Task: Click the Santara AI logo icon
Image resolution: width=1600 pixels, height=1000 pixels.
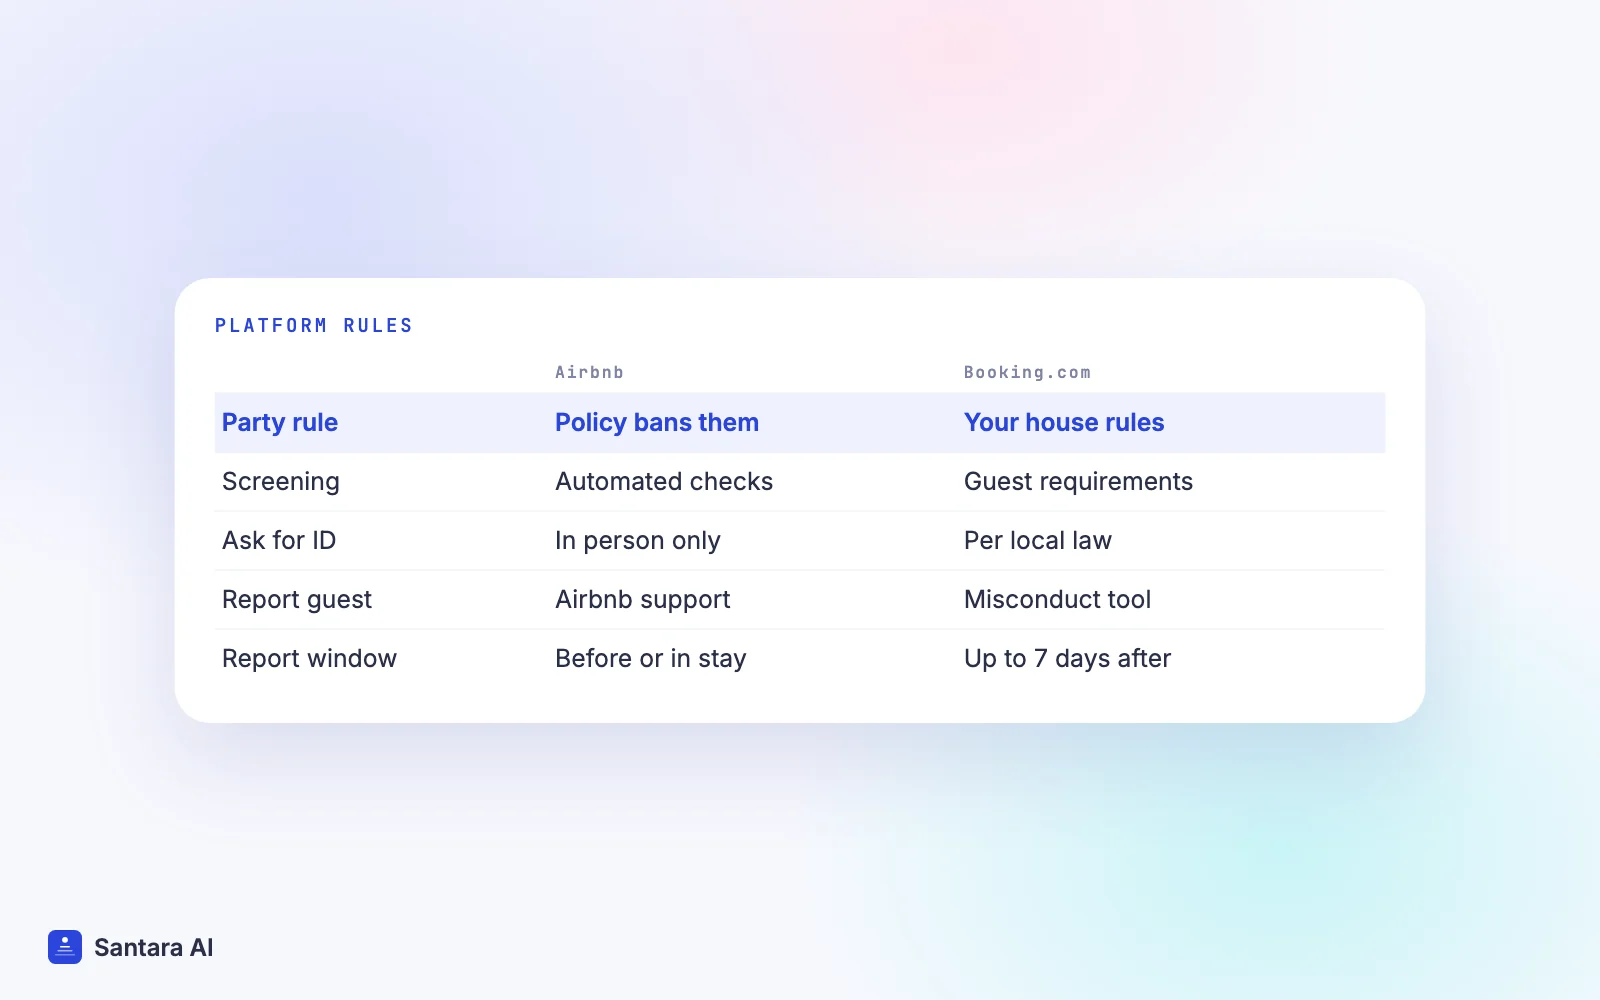Action: tap(65, 947)
